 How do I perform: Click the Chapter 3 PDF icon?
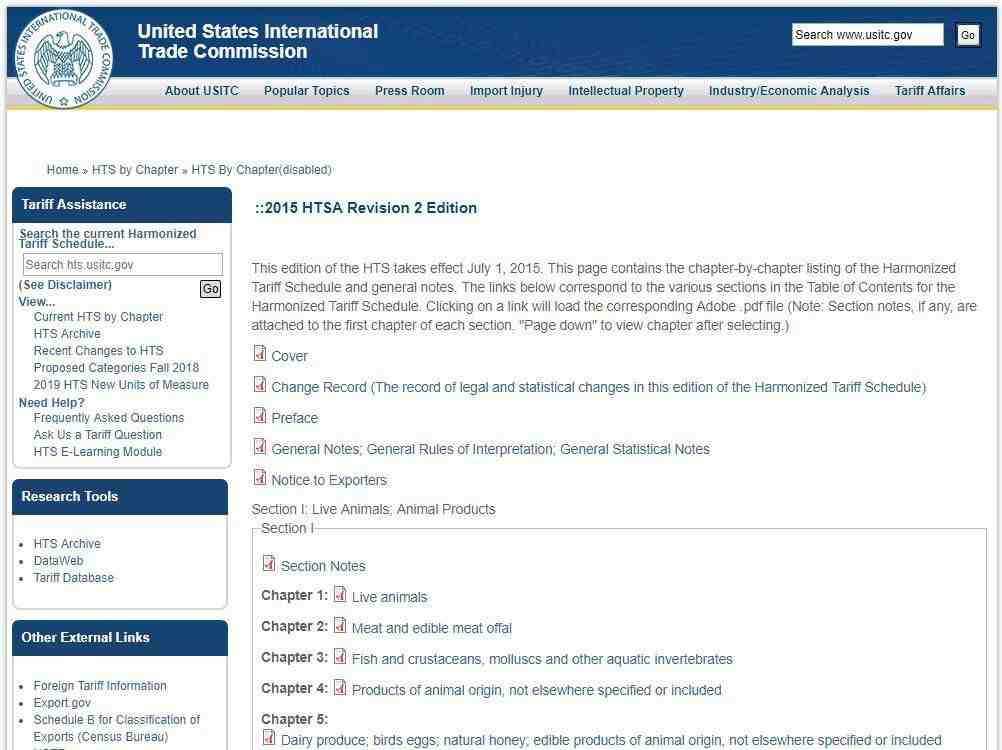(x=340, y=656)
